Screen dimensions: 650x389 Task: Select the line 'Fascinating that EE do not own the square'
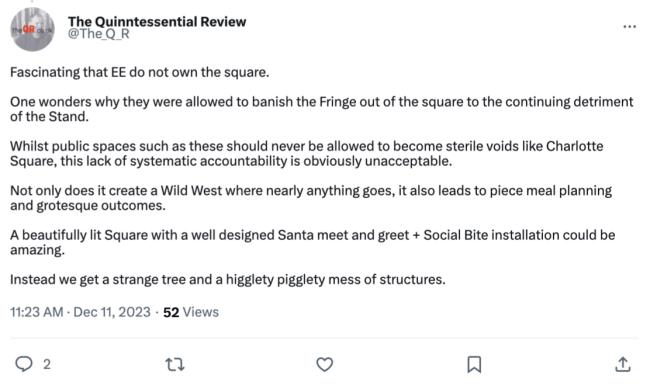(x=140, y=72)
